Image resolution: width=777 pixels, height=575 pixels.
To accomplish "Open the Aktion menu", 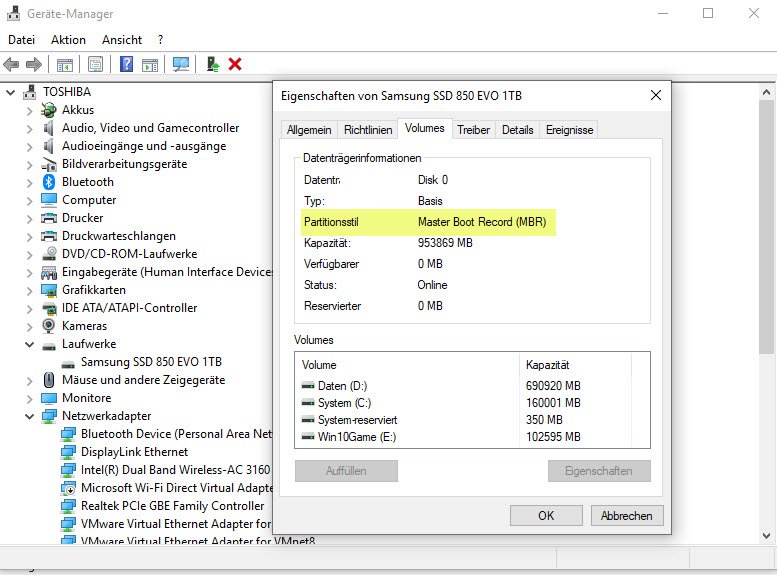I will pyautogui.click(x=68, y=40).
